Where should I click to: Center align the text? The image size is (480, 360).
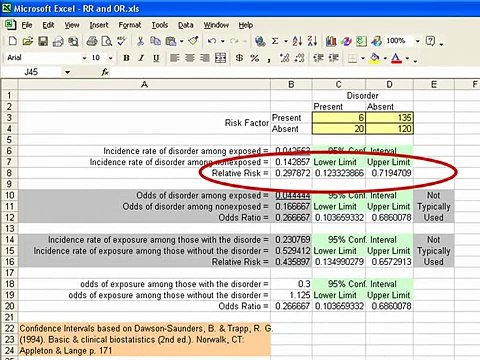(x=190, y=58)
